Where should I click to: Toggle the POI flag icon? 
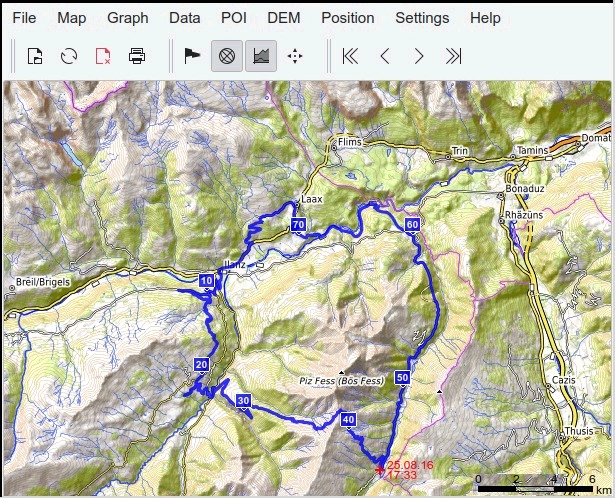click(x=192, y=56)
